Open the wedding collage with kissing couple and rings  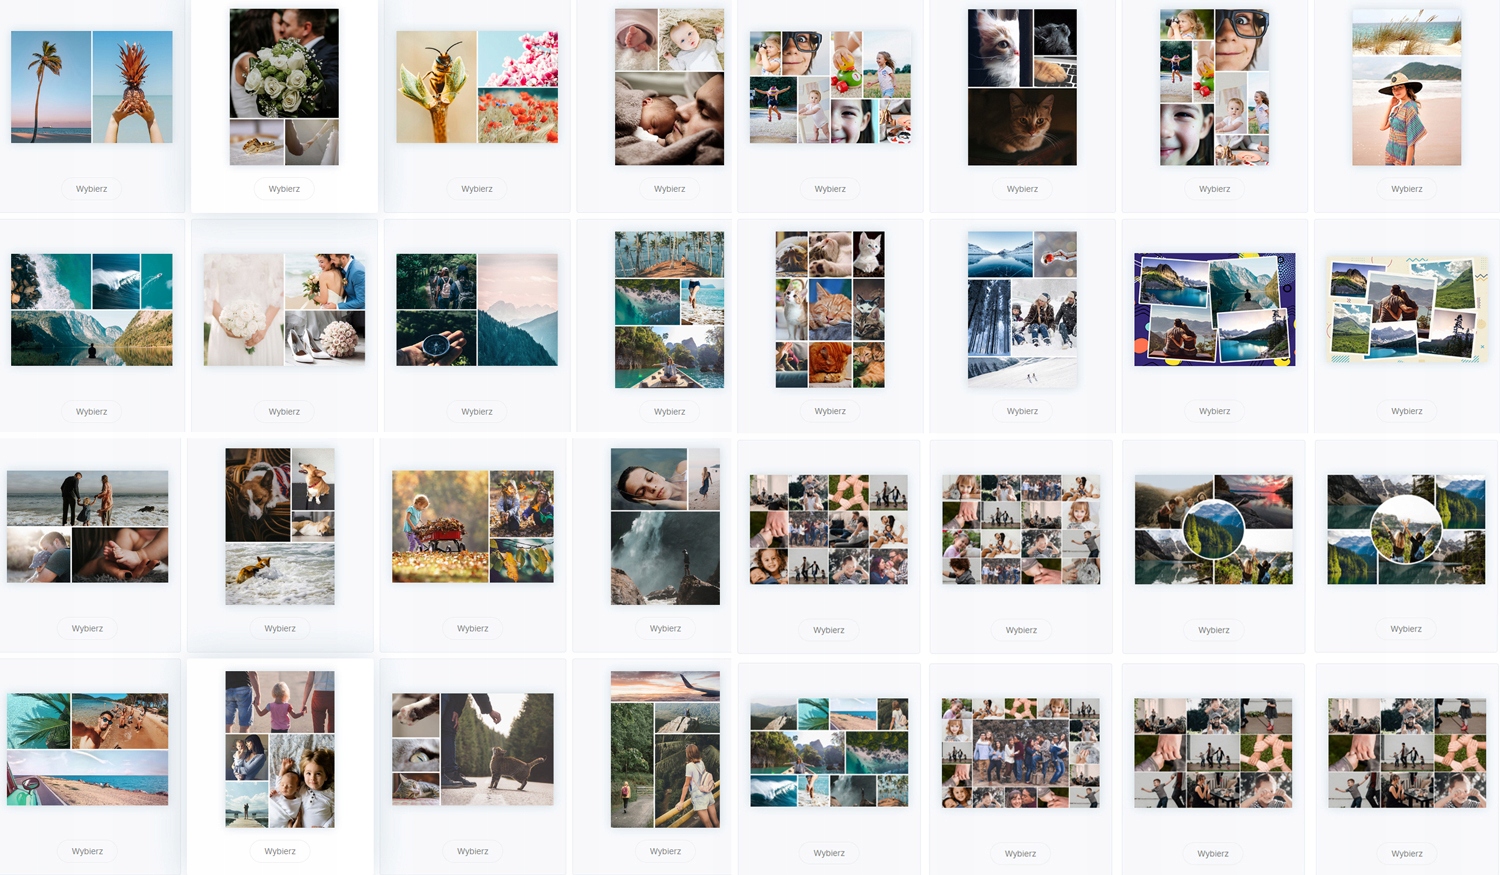coord(284,87)
